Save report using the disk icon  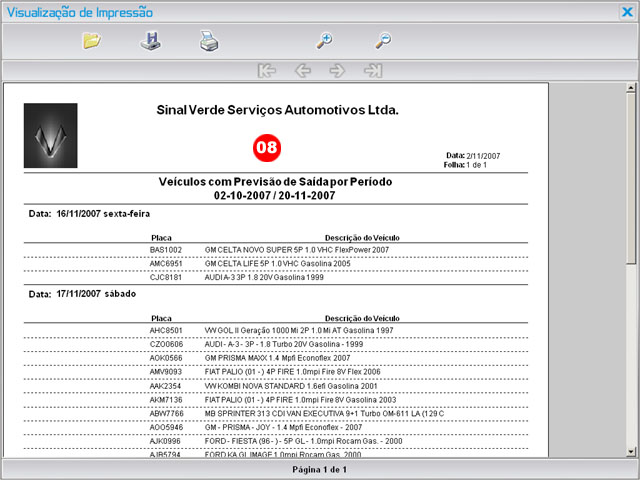pyautogui.click(x=151, y=41)
